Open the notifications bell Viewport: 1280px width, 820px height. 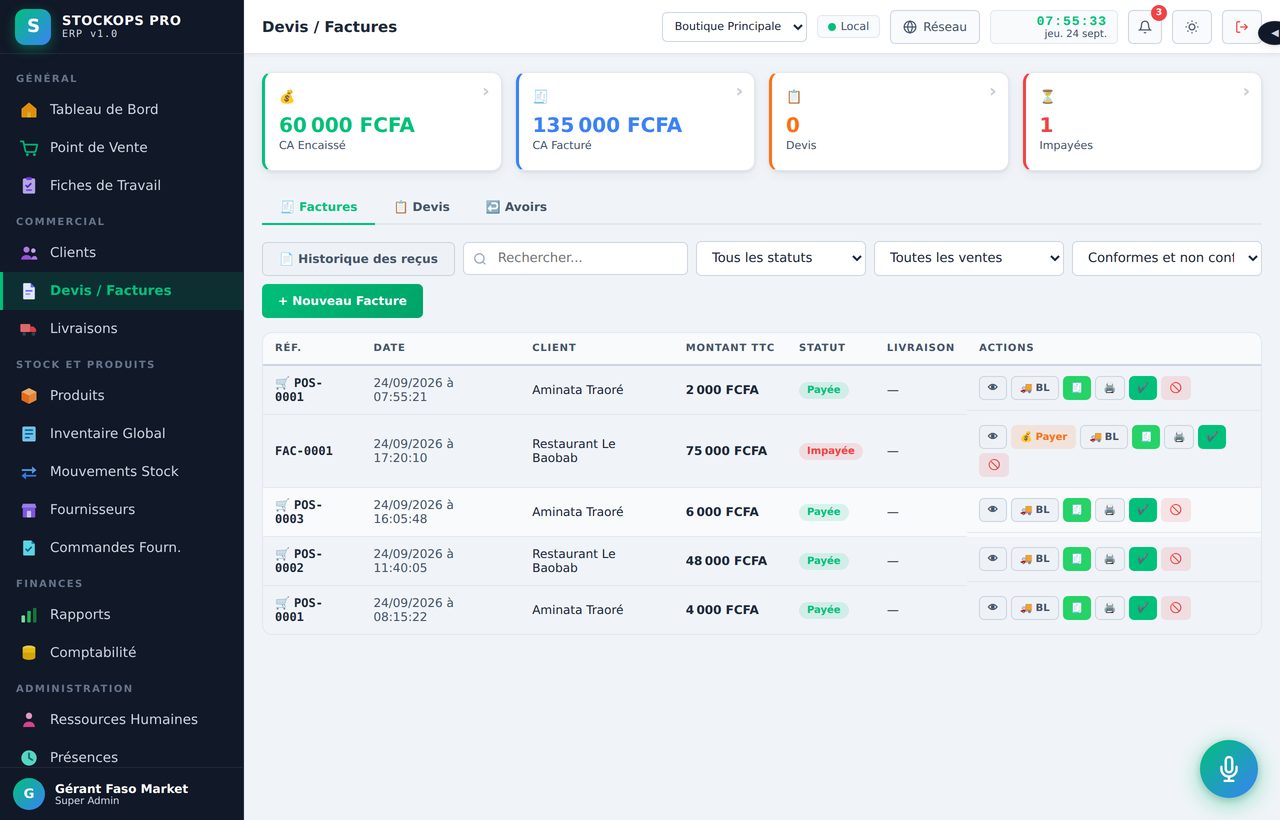click(x=1145, y=27)
